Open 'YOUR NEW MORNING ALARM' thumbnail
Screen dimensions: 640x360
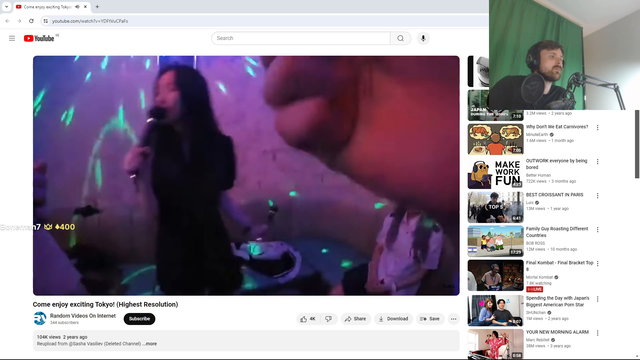coord(495,344)
